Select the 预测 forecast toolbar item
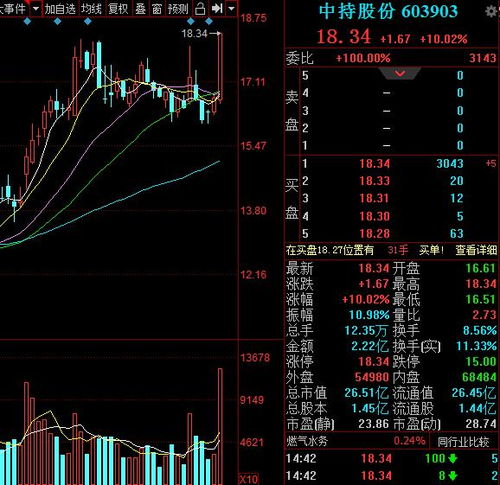Image resolution: width=500 pixels, height=485 pixels. click(178, 9)
